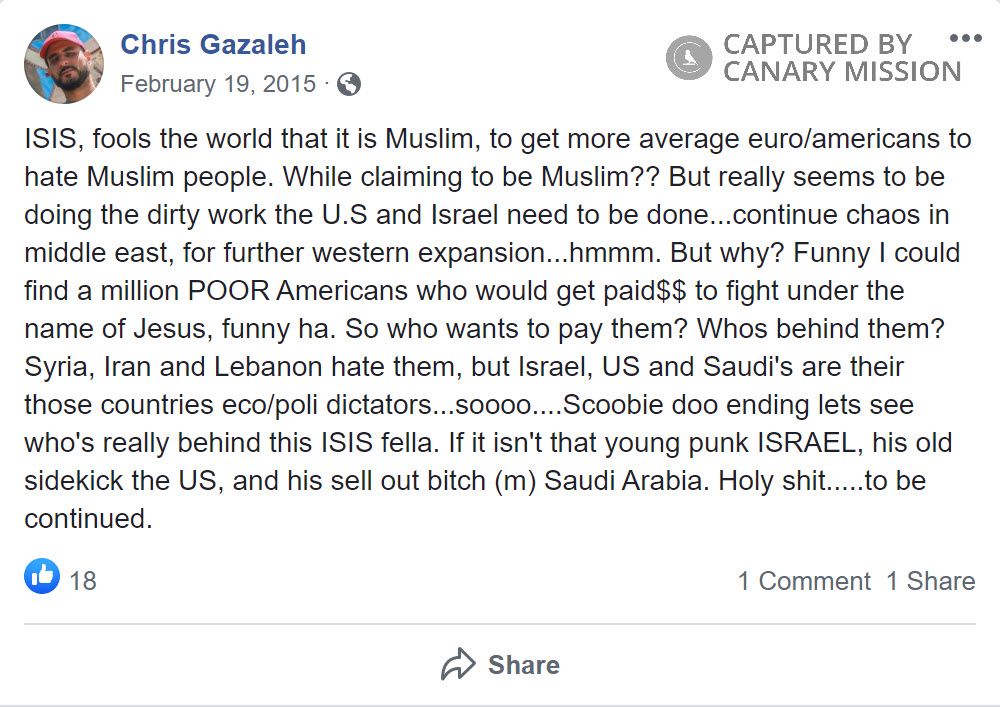Image resolution: width=1000 pixels, height=707 pixels.
Task: Open Chris Gazaleh's profile link
Action: [x=212, y=44]
